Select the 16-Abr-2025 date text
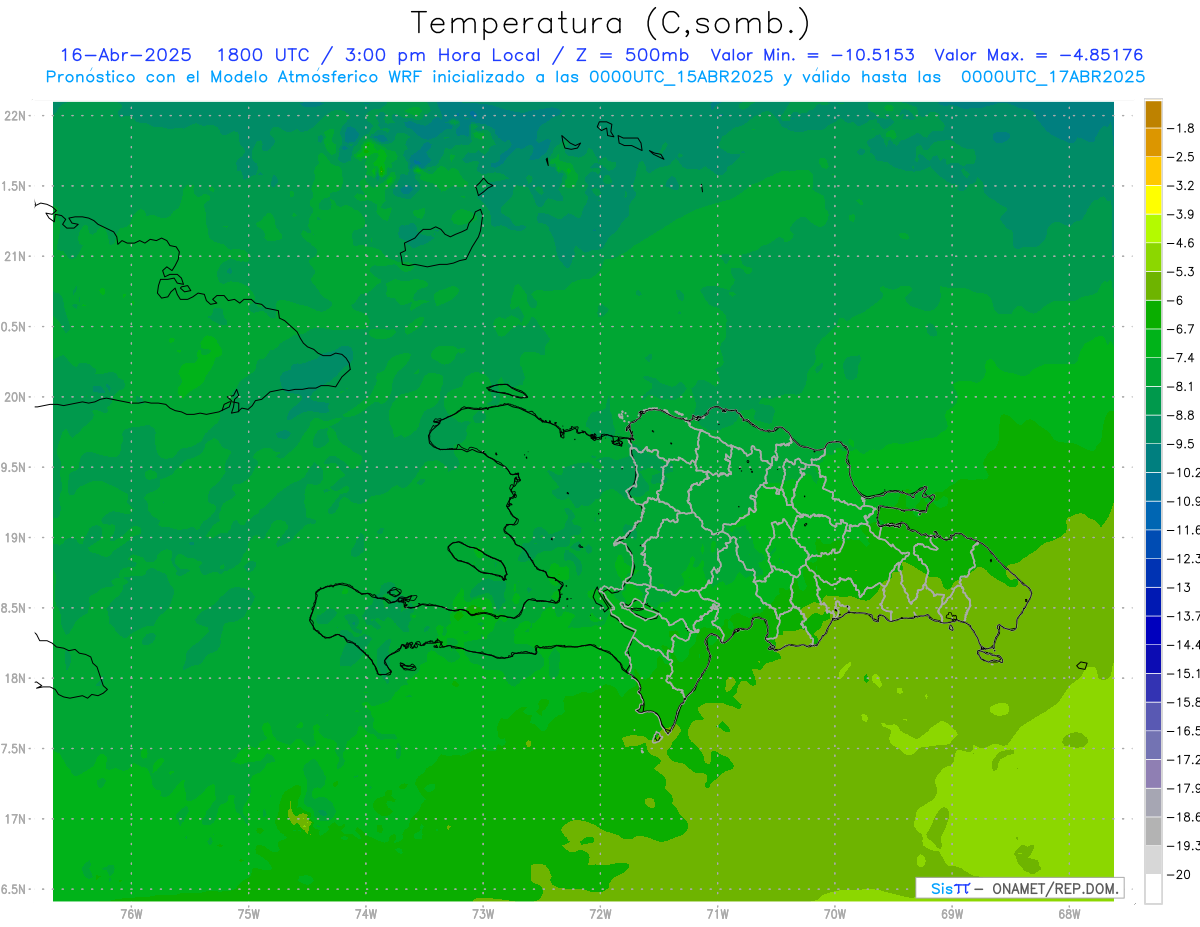The width and height of the screenshot is (1200, 927). pyautogui.click(x=125, y=55)
